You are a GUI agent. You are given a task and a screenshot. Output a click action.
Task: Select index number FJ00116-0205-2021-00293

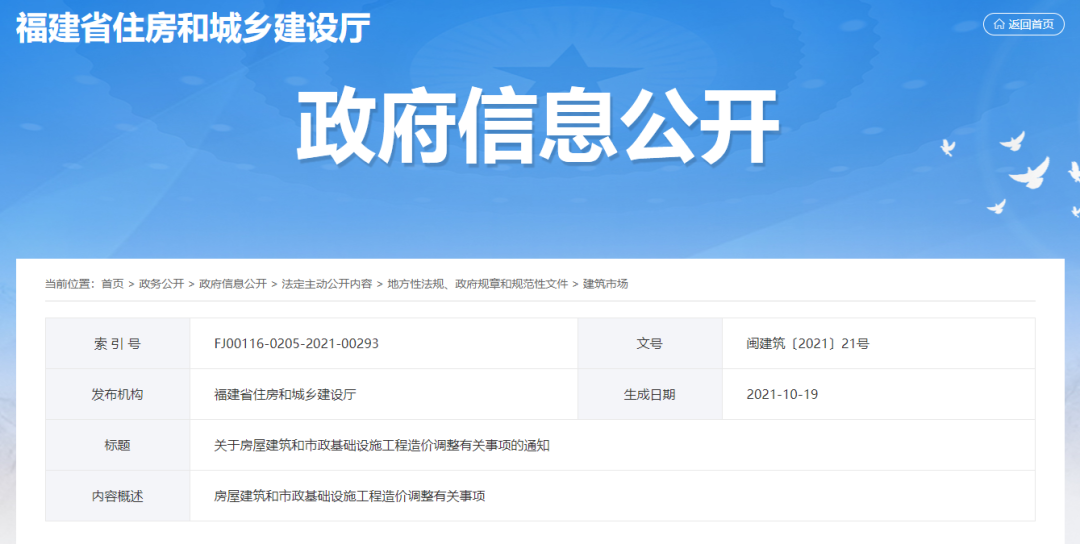click(296, 344)
